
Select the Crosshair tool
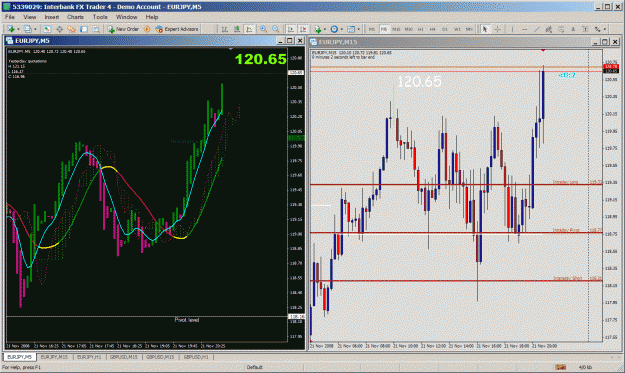pyautogui.click(x=497, y=29)
